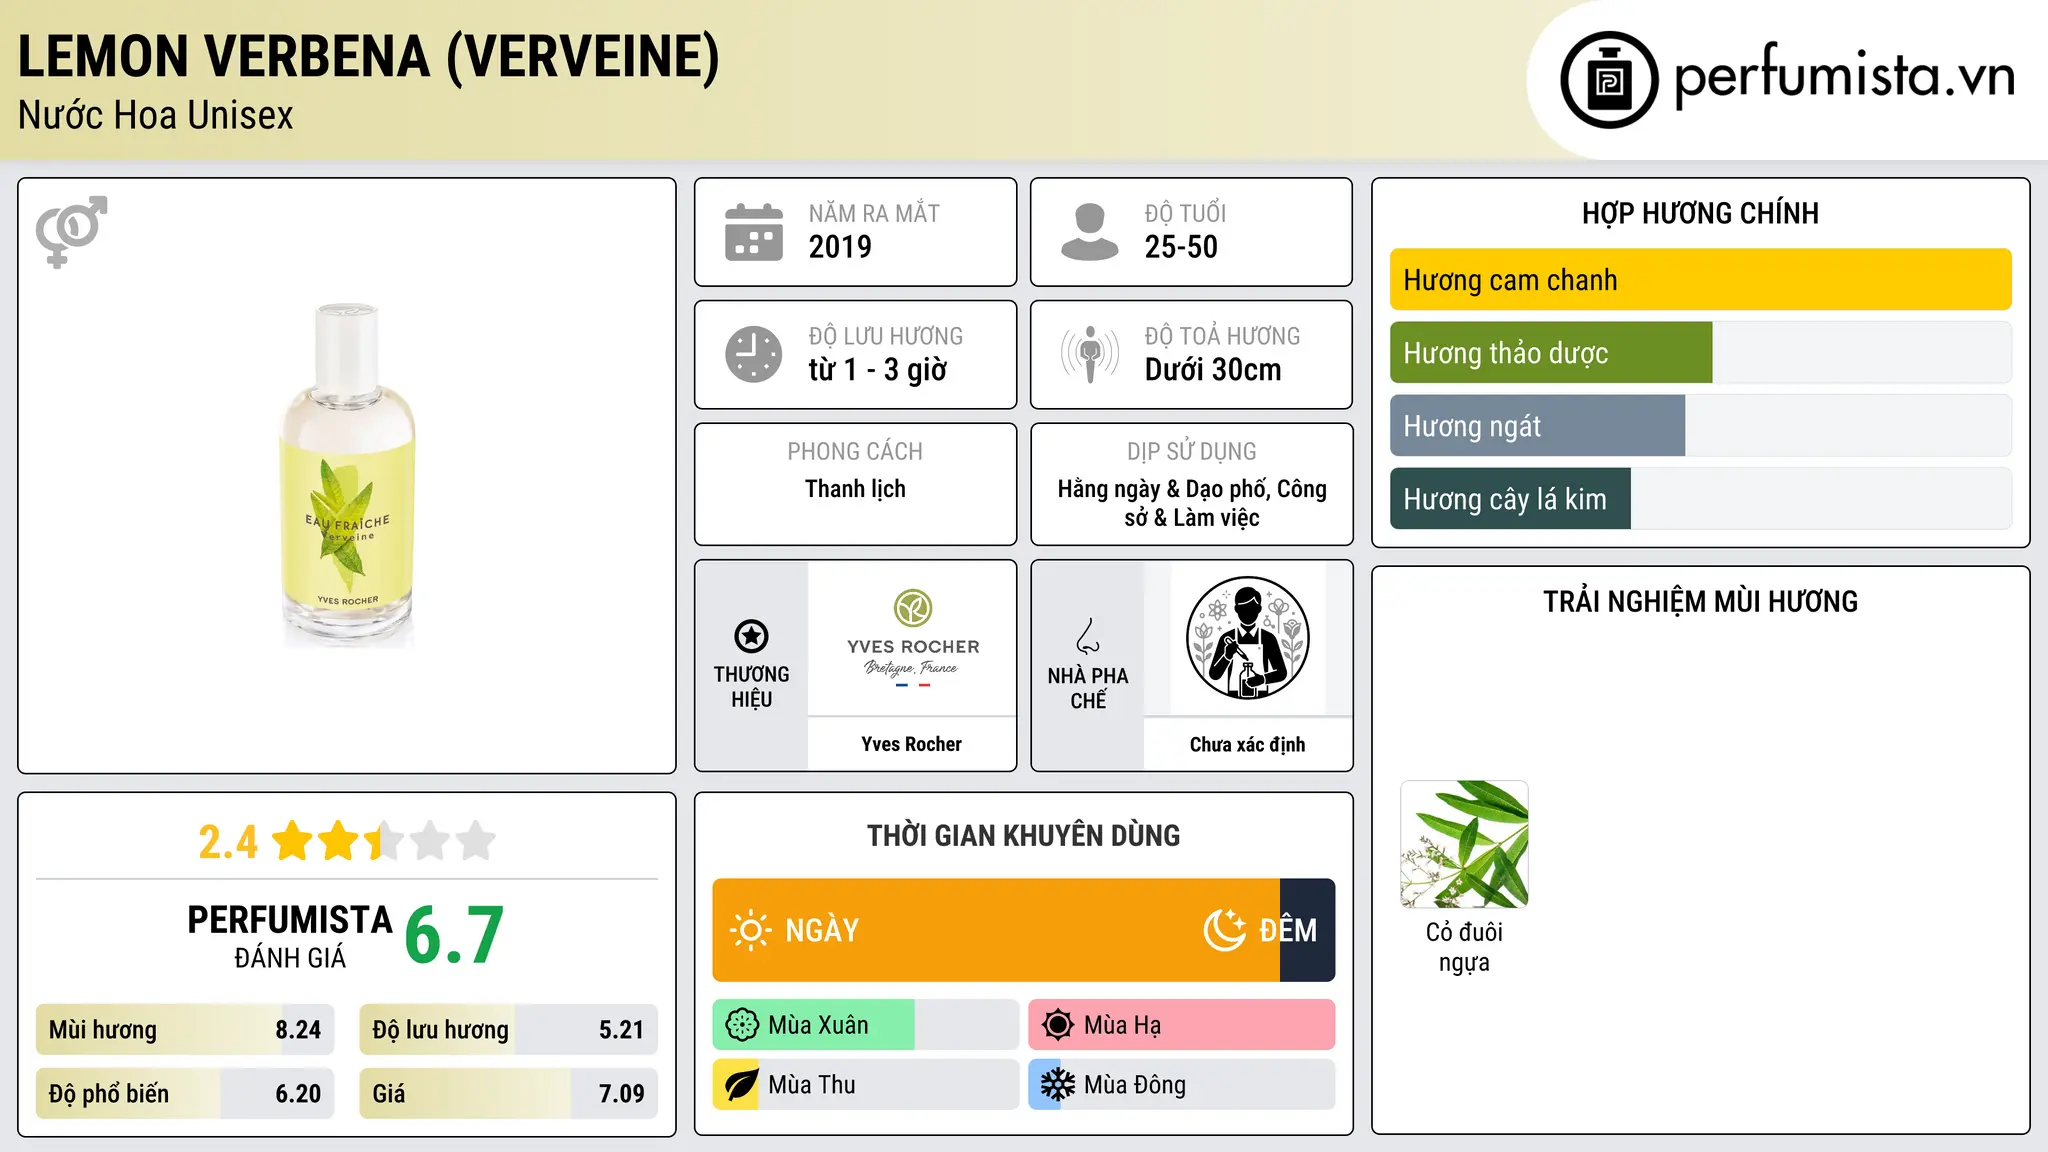The width and height of the screenshot is (2048, 1152).
Task: Click the clock icon beside Độ lưu hương
Action: (754, 354)
